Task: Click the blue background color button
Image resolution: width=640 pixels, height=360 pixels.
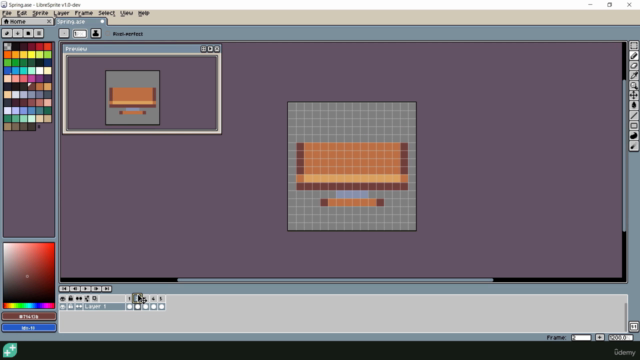Action: click(29, 328)
